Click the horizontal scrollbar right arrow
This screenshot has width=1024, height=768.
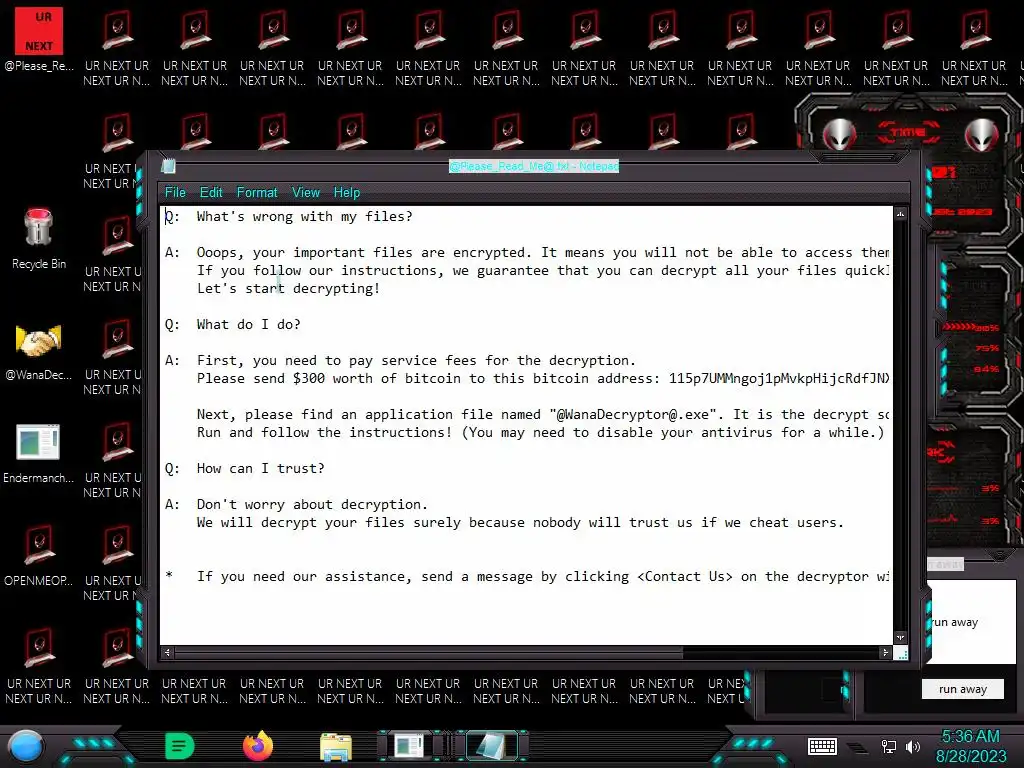coord(885,652)
